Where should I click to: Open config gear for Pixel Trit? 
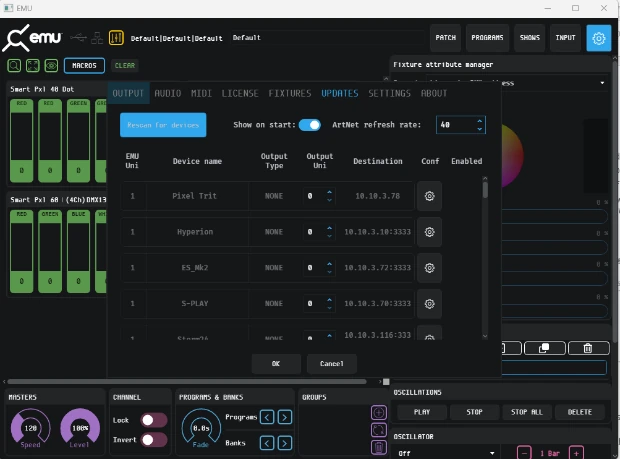click(429, 196)
